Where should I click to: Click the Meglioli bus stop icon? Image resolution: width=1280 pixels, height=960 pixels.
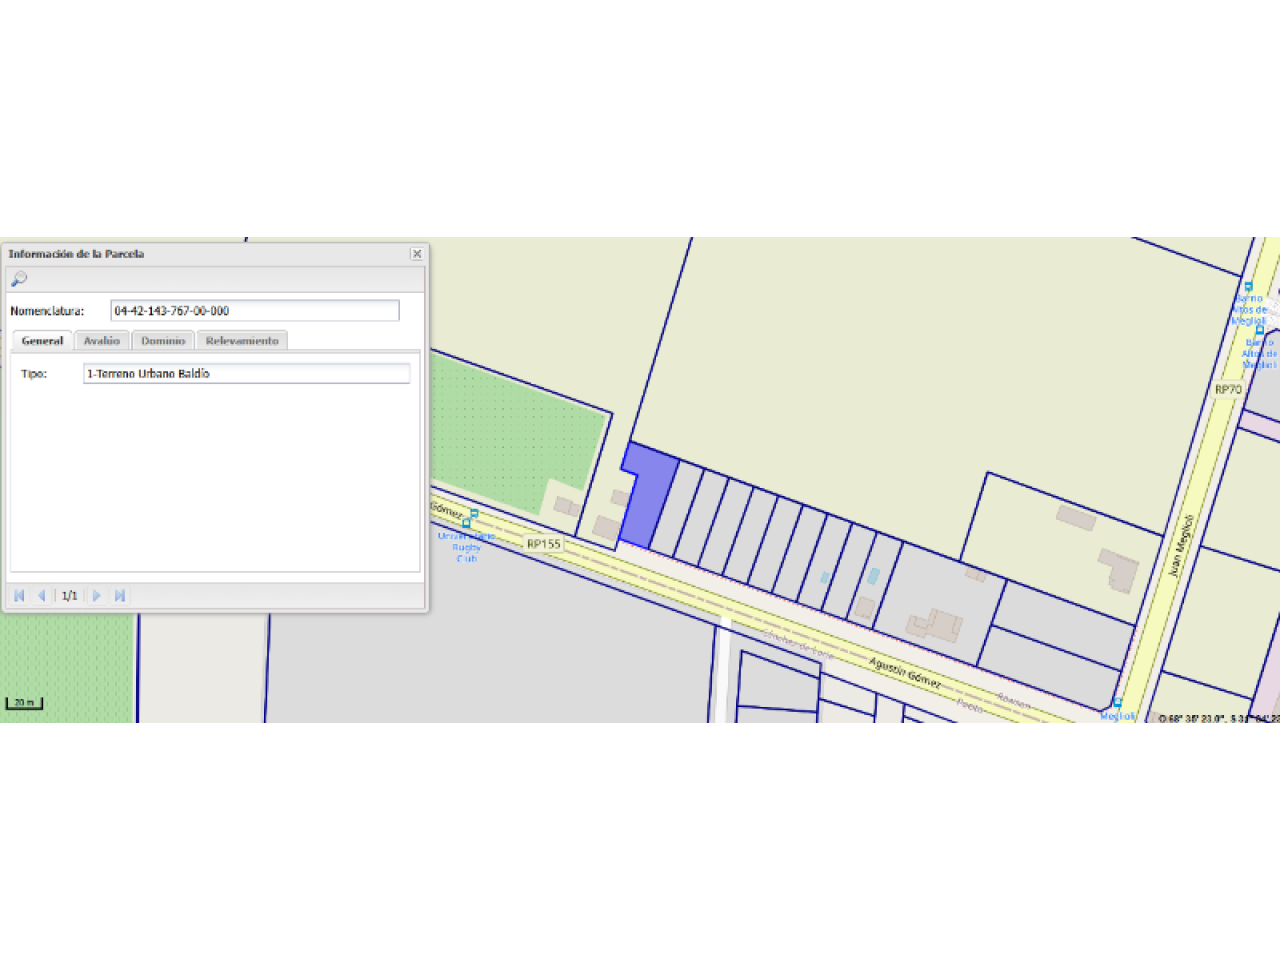click(x=1117, y=703)
